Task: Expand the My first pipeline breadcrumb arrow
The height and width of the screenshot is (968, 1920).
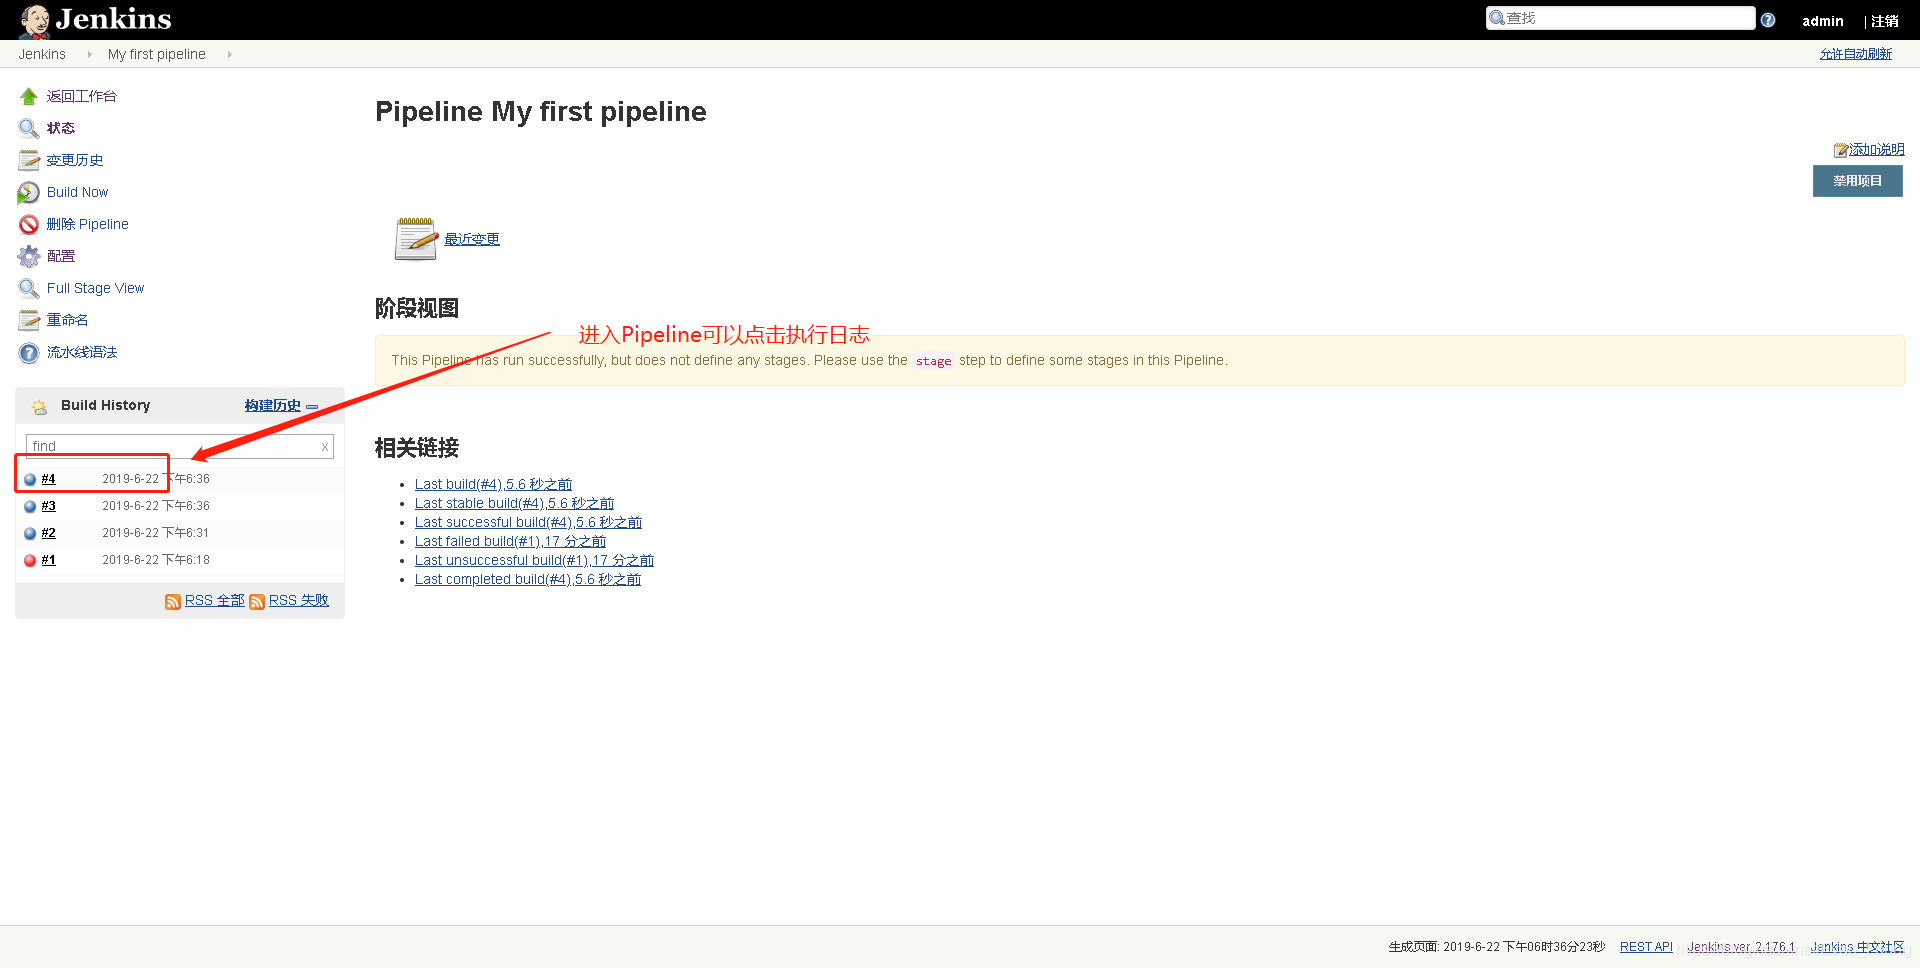Action: click(x=229, y=54)
